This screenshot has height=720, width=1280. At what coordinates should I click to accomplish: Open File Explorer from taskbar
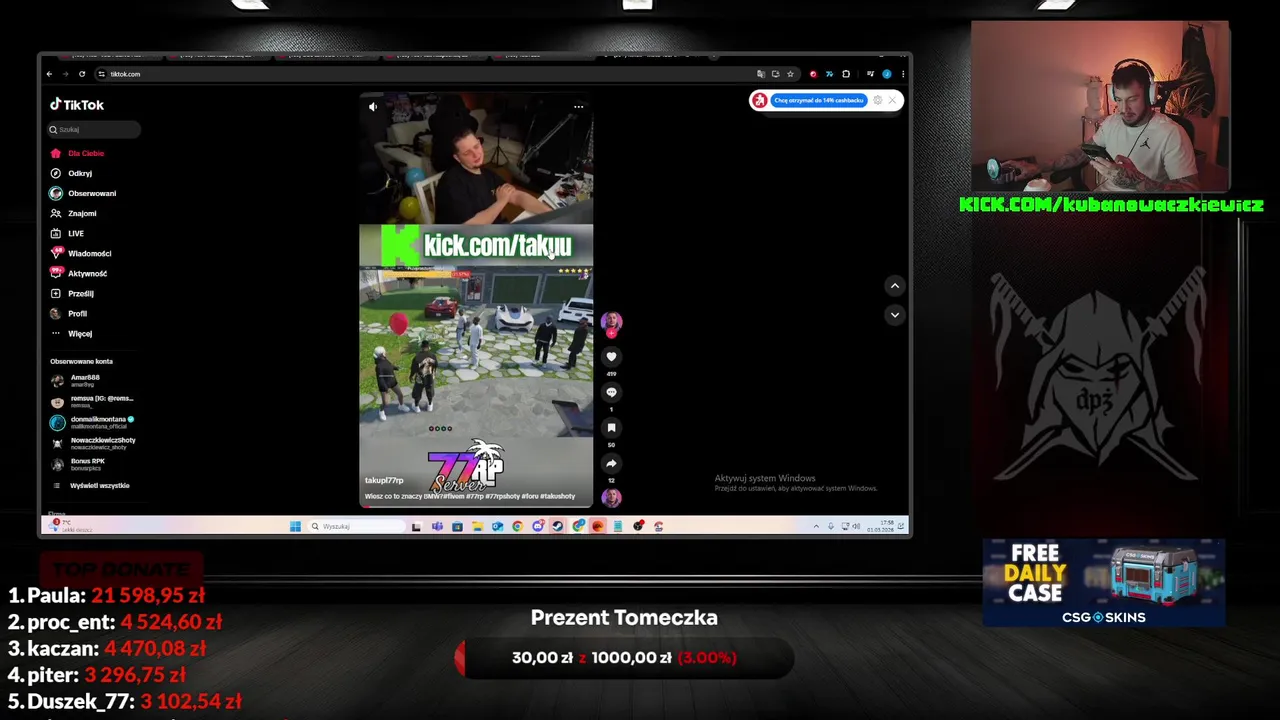(x=477, y=526)
